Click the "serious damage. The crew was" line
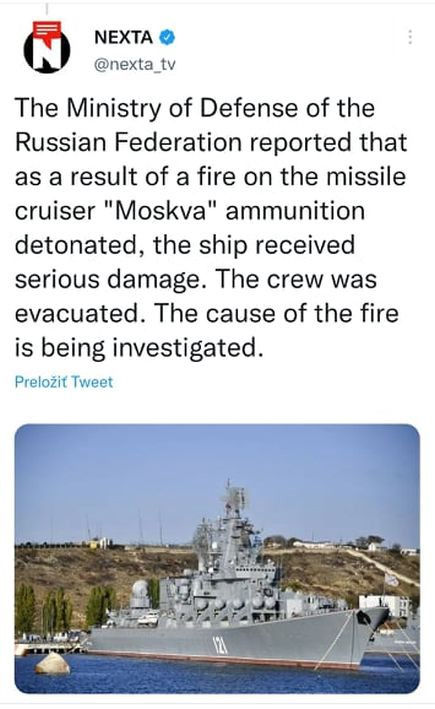The height and width of the screenshot is (709, 435). 196,279
